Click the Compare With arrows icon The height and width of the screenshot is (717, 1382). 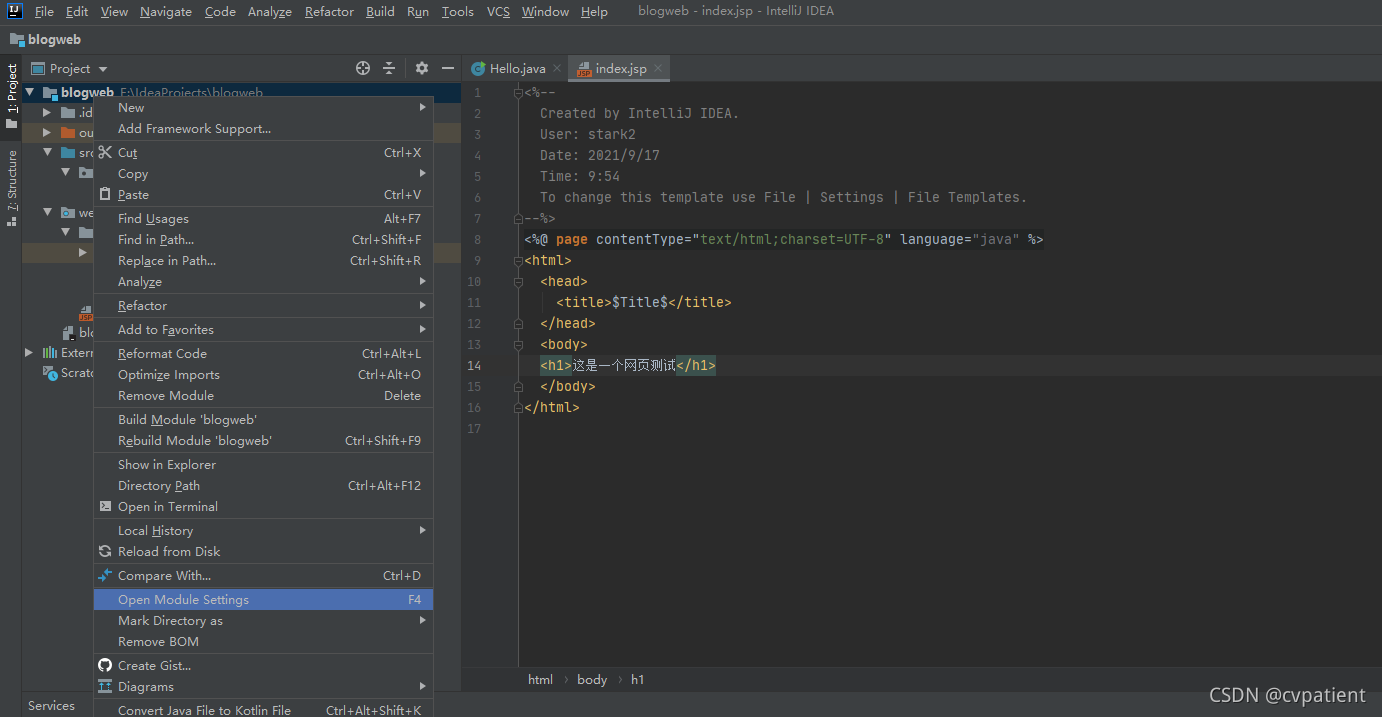(x=105, y=575)
